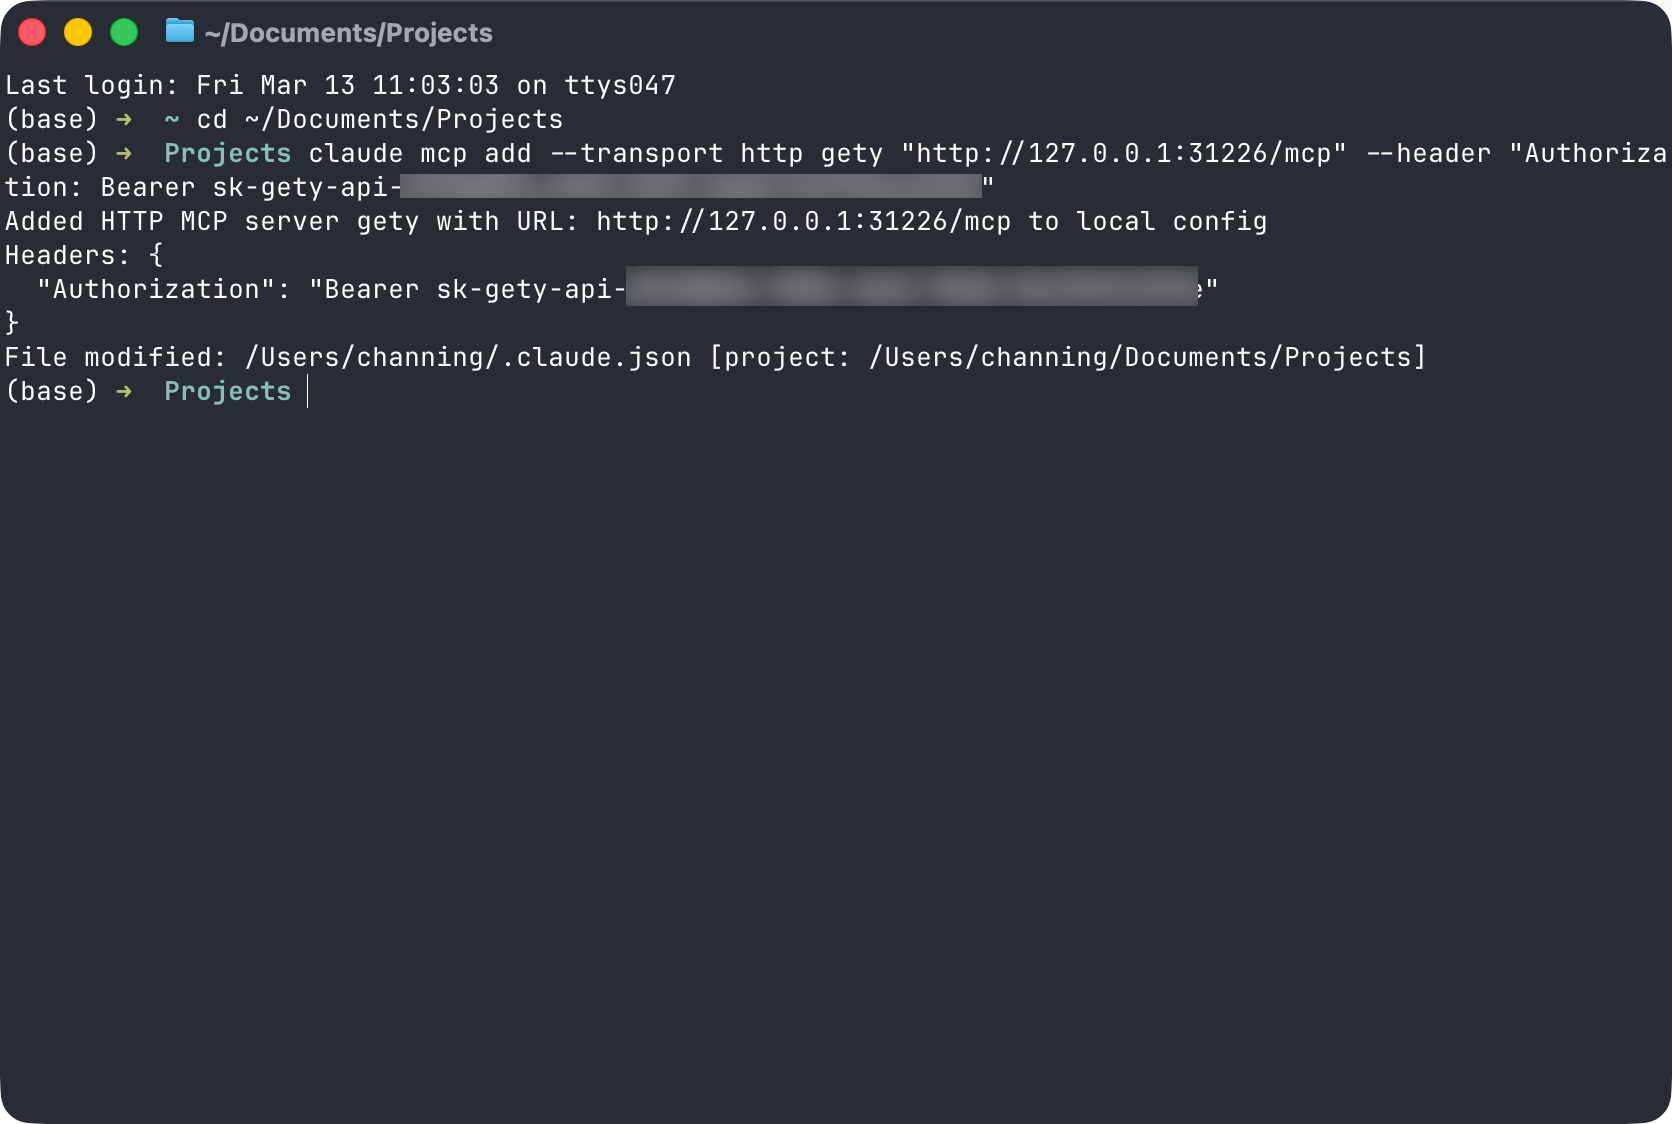The image size is (1672, 1124).
Task: Click the quoted URL in the claude command
Action: (x=1124, y=153)
